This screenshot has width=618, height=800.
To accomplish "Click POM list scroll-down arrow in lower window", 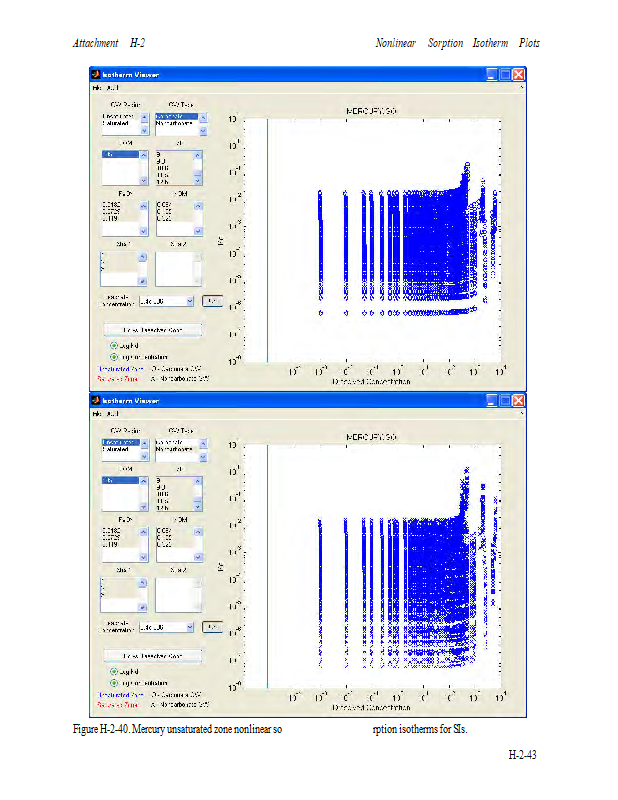I will pos(198,559).
